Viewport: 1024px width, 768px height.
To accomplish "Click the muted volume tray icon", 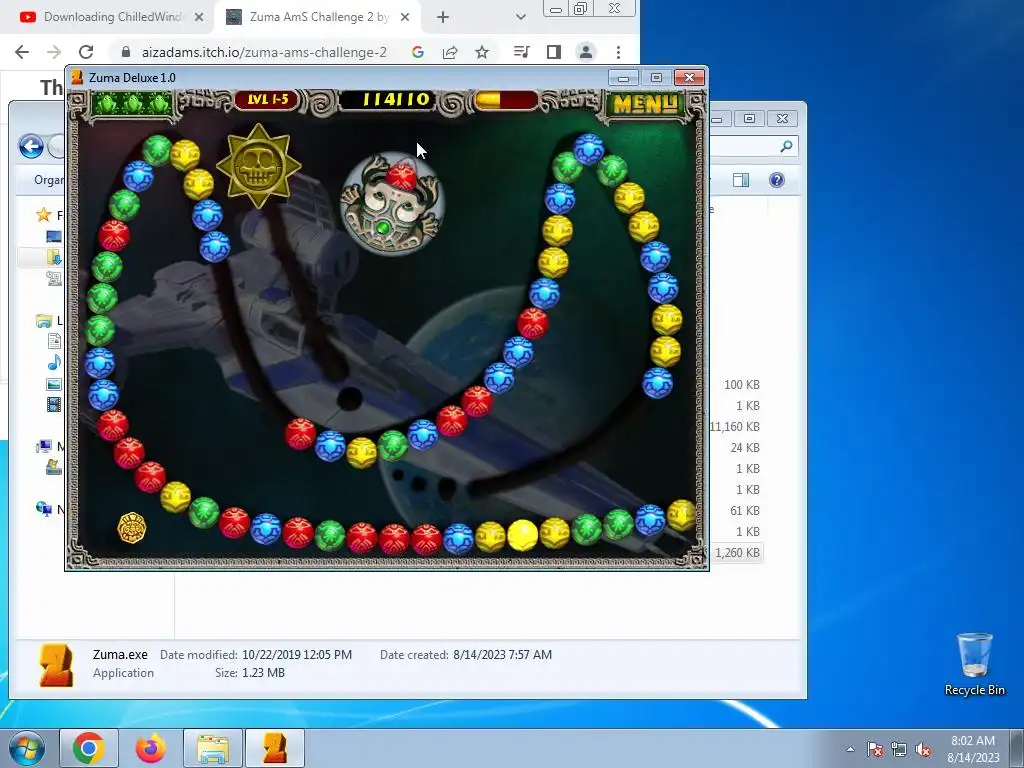I will [x=923, y=749].
